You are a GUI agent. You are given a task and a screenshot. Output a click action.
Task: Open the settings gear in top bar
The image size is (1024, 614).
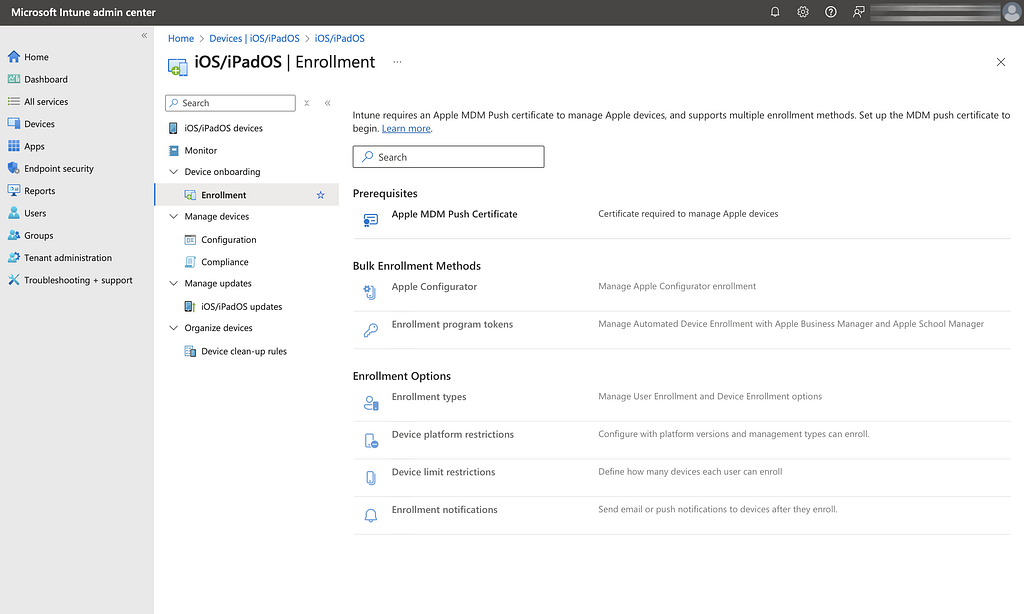pyautogui.click(x=803, y=12)
